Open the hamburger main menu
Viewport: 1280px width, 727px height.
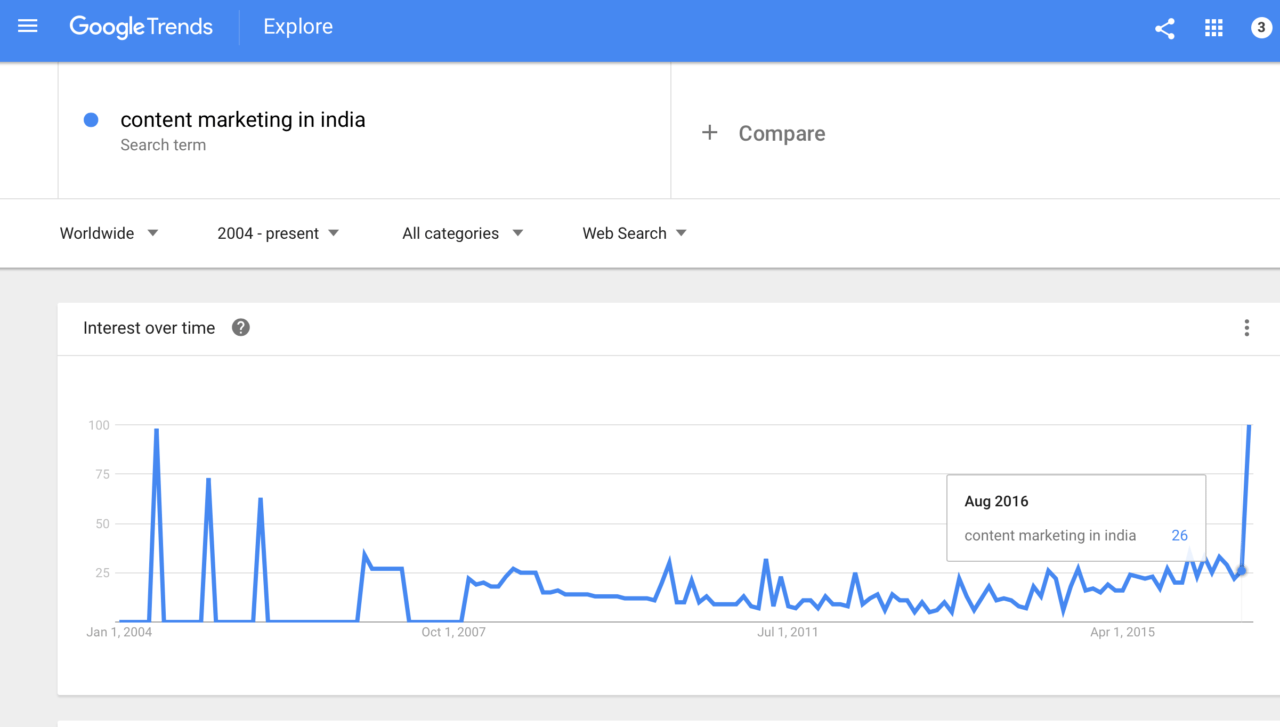pyautogui.click(x=28, y=27)
